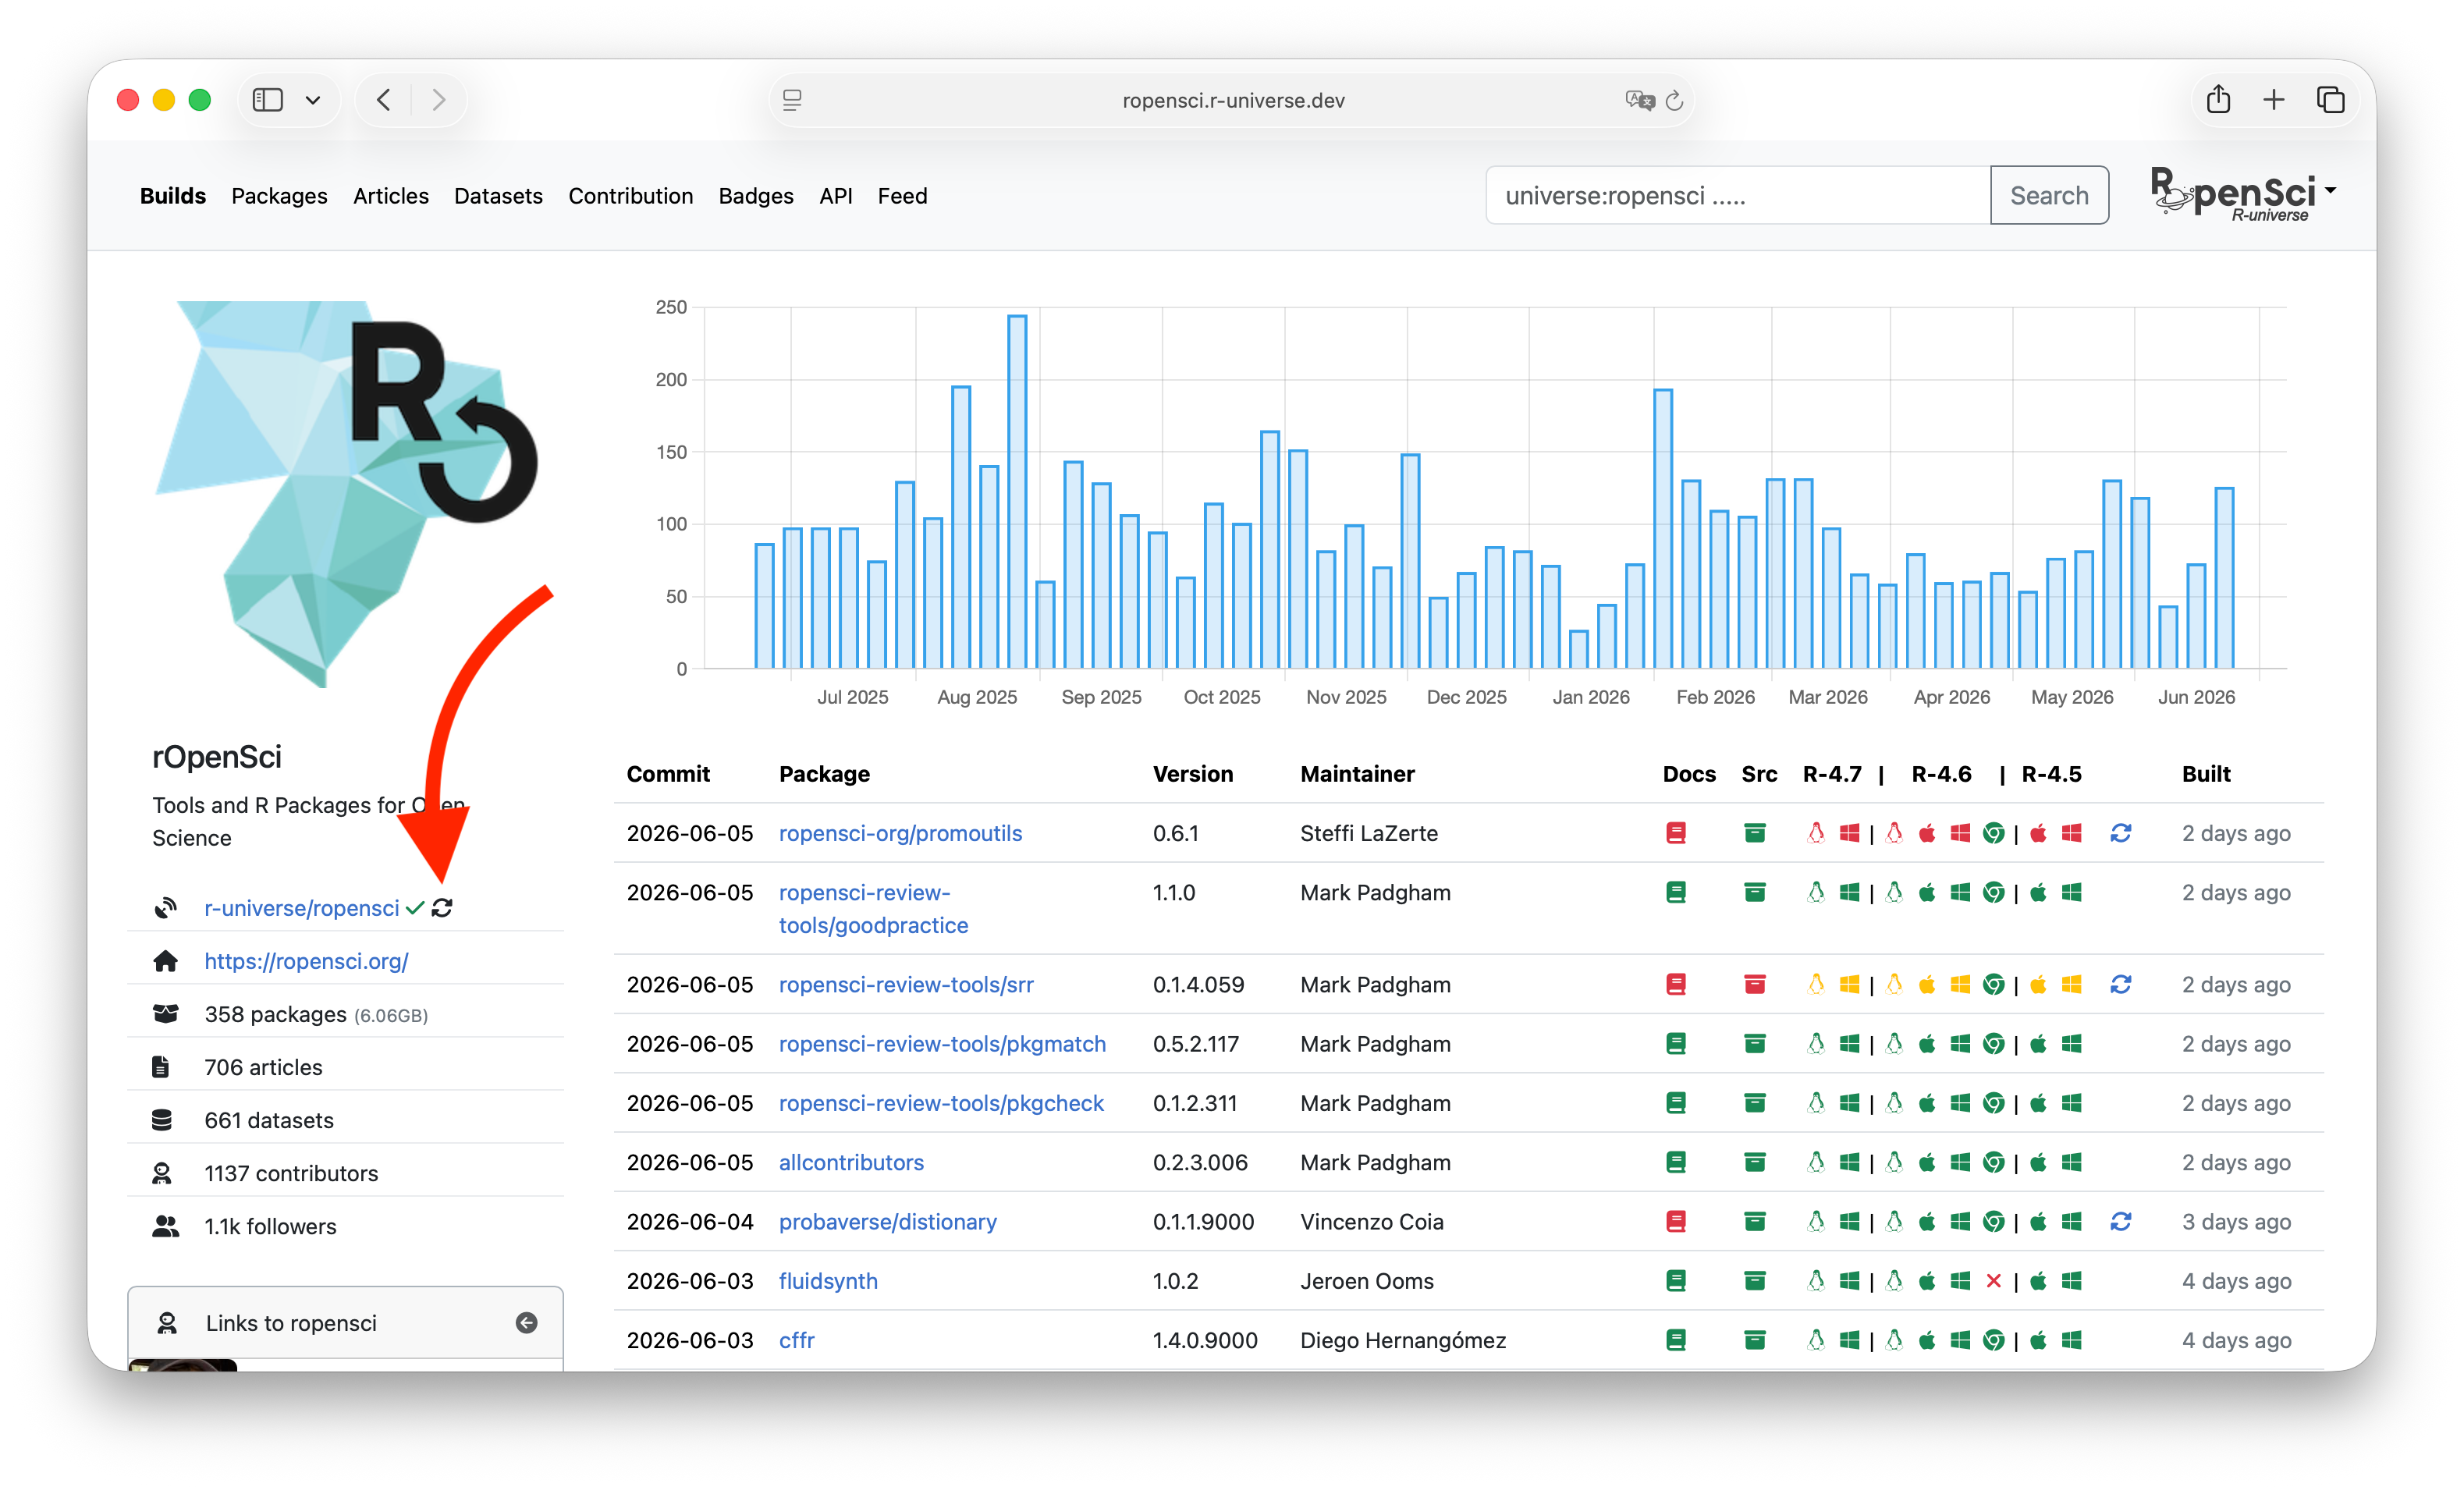Image resolution: width=2464 pixels, height=1487 pixels.
Task: Click the Maintainer column header
Action: 1357,774
